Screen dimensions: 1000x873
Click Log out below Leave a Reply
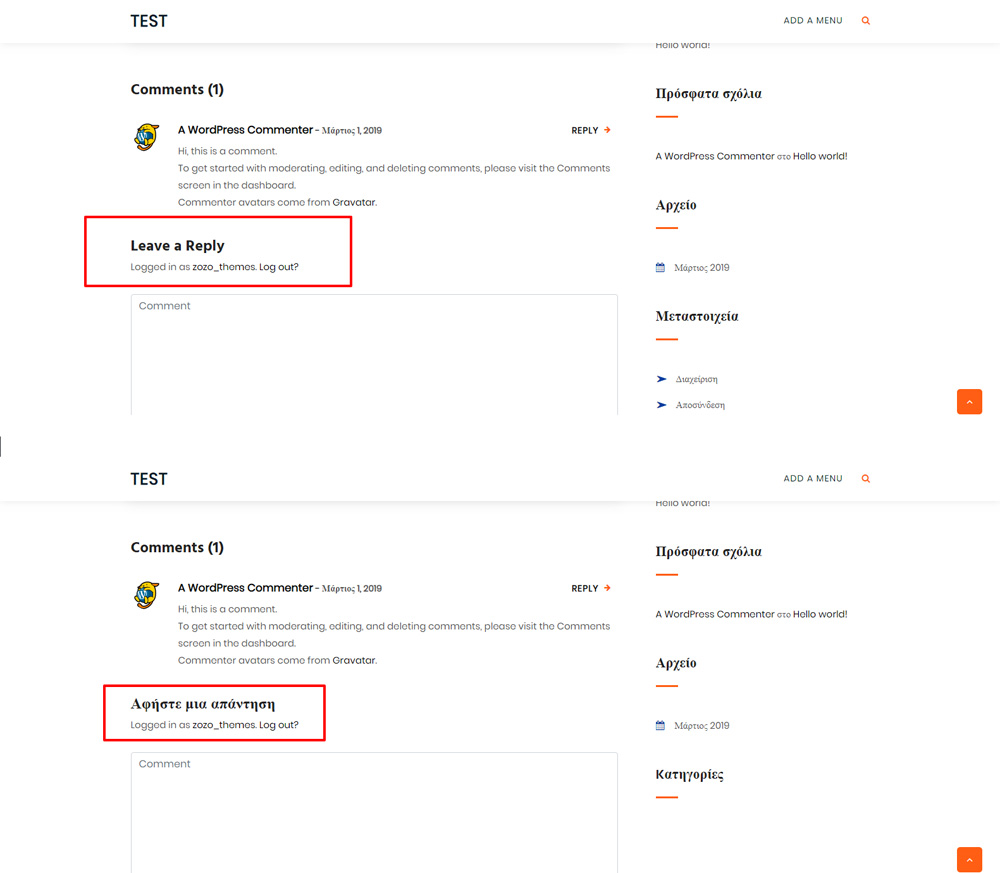(x=278, y=267)
